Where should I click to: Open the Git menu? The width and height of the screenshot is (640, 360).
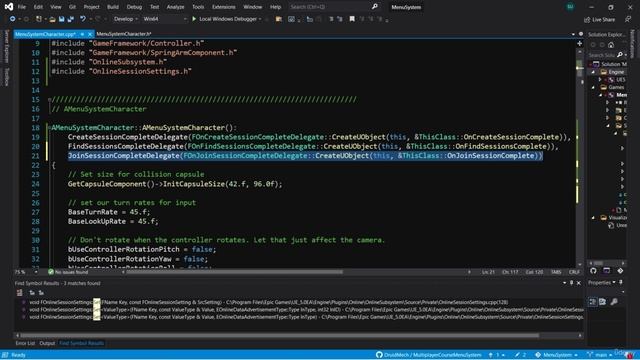(72, 7)
